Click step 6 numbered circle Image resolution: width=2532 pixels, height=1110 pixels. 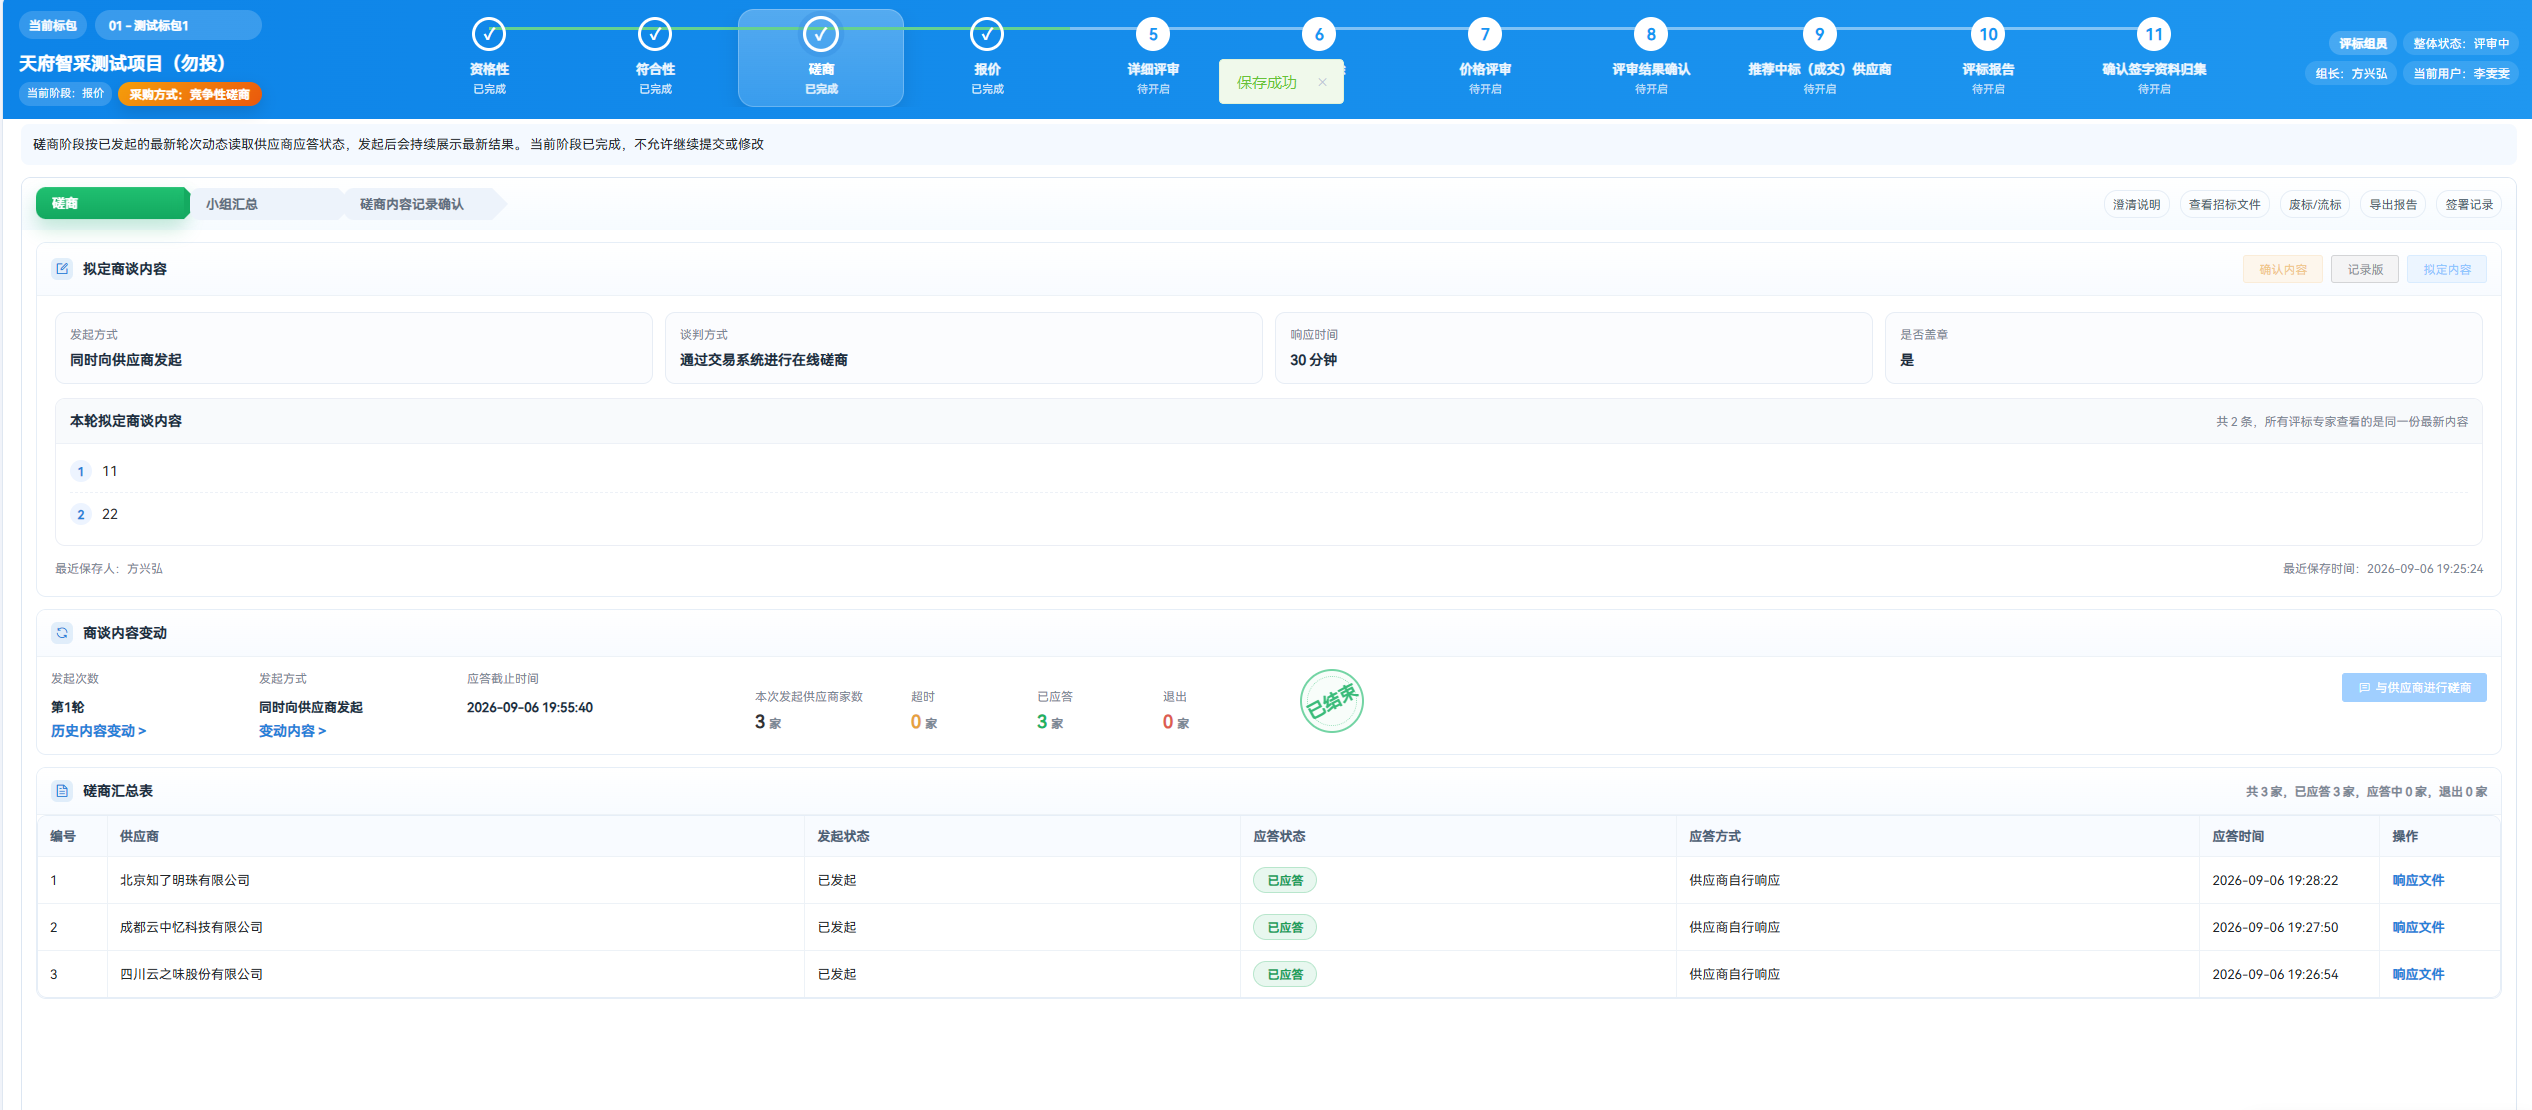(x=1319, y=35)
